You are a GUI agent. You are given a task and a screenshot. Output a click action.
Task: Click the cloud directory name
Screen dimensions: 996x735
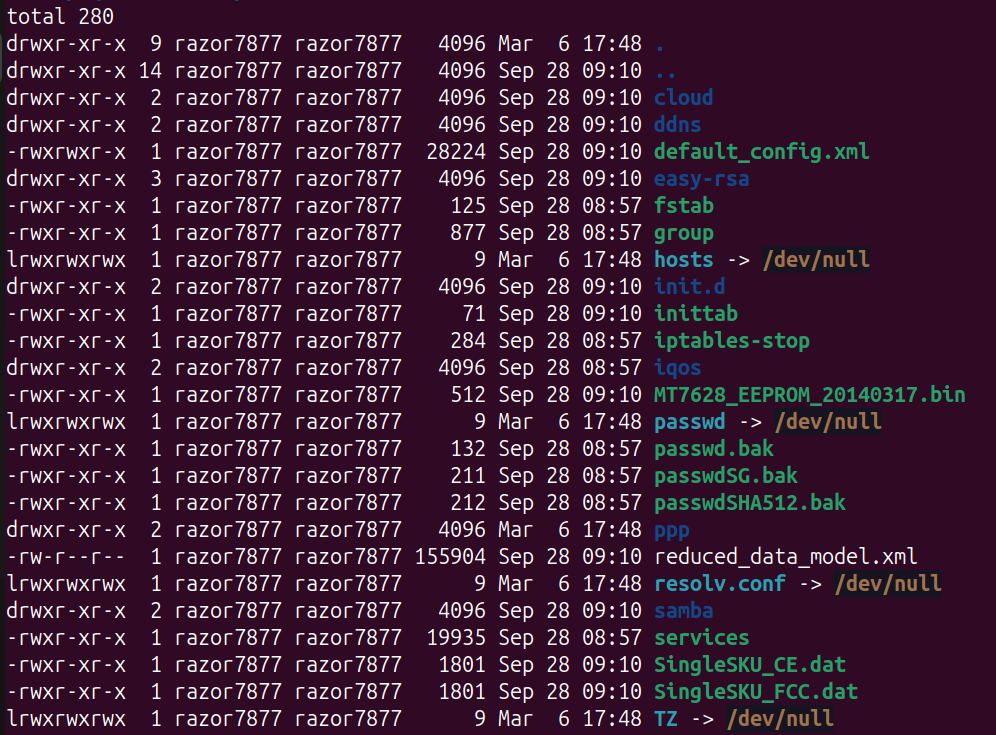click(683, 98)
